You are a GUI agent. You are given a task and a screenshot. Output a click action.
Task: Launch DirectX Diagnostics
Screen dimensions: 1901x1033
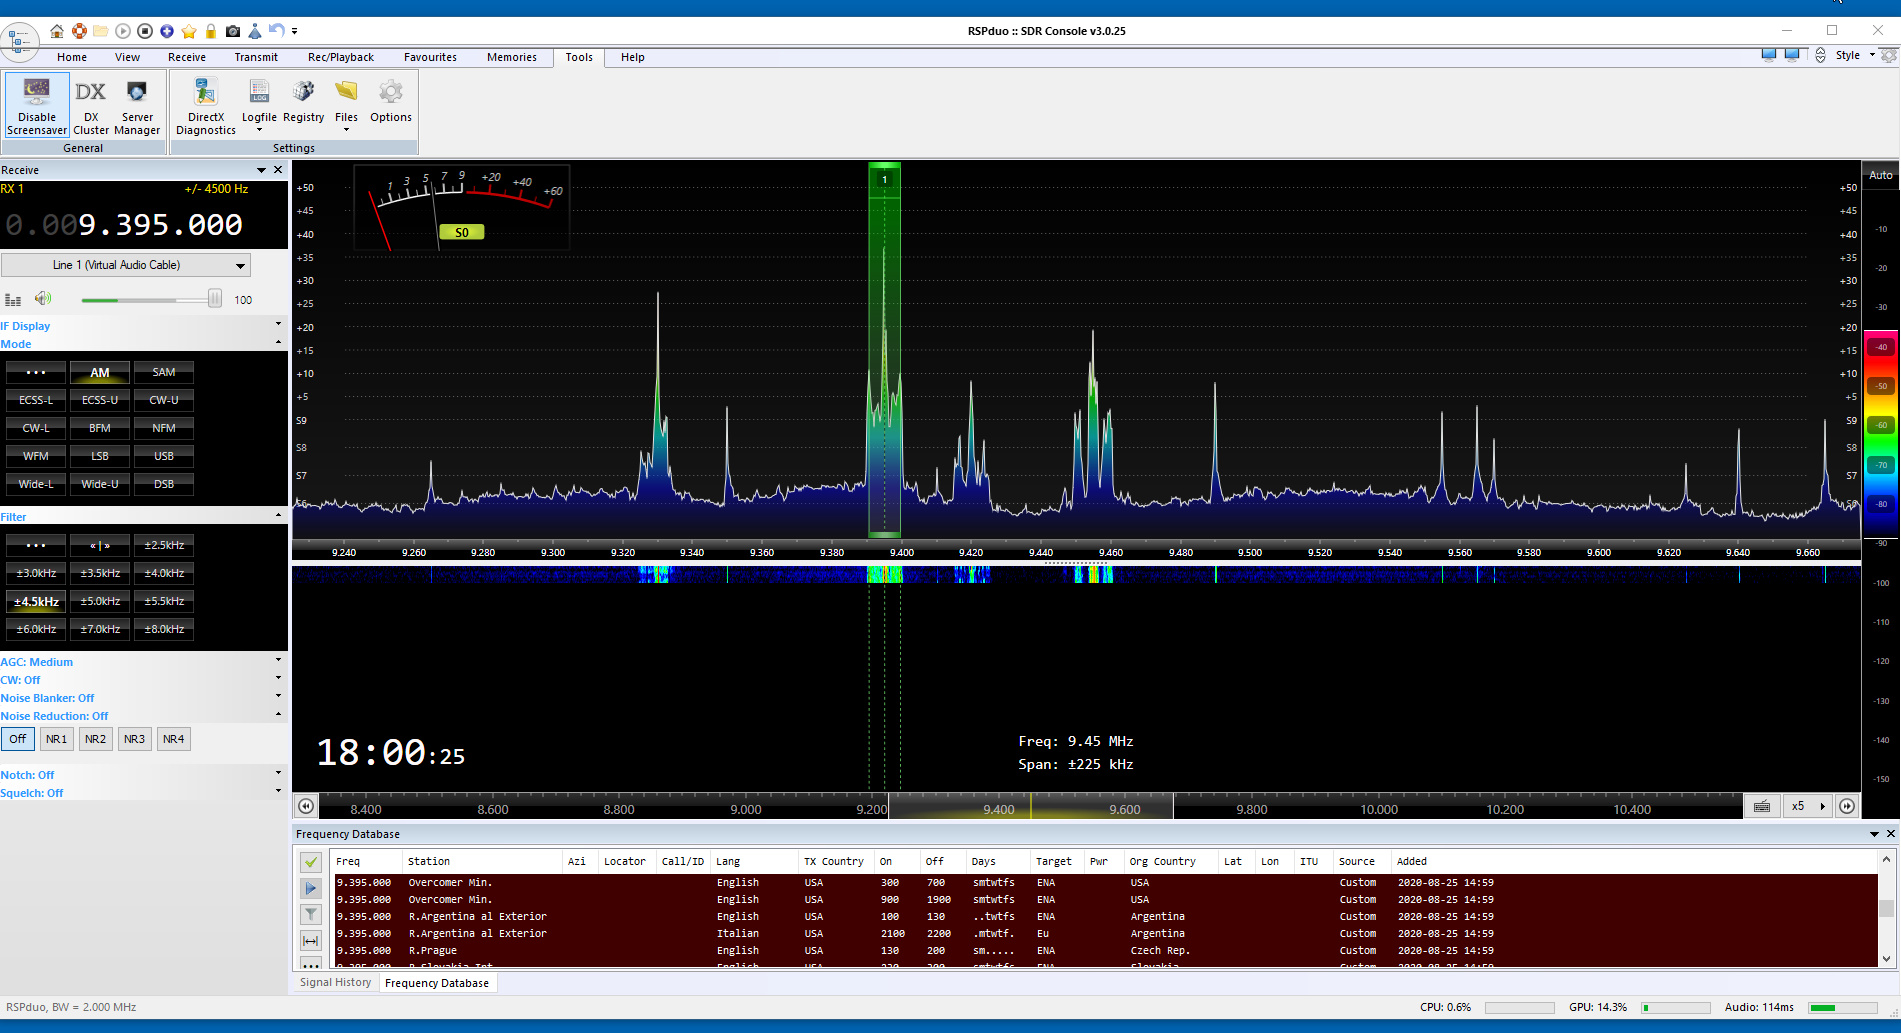206,93
